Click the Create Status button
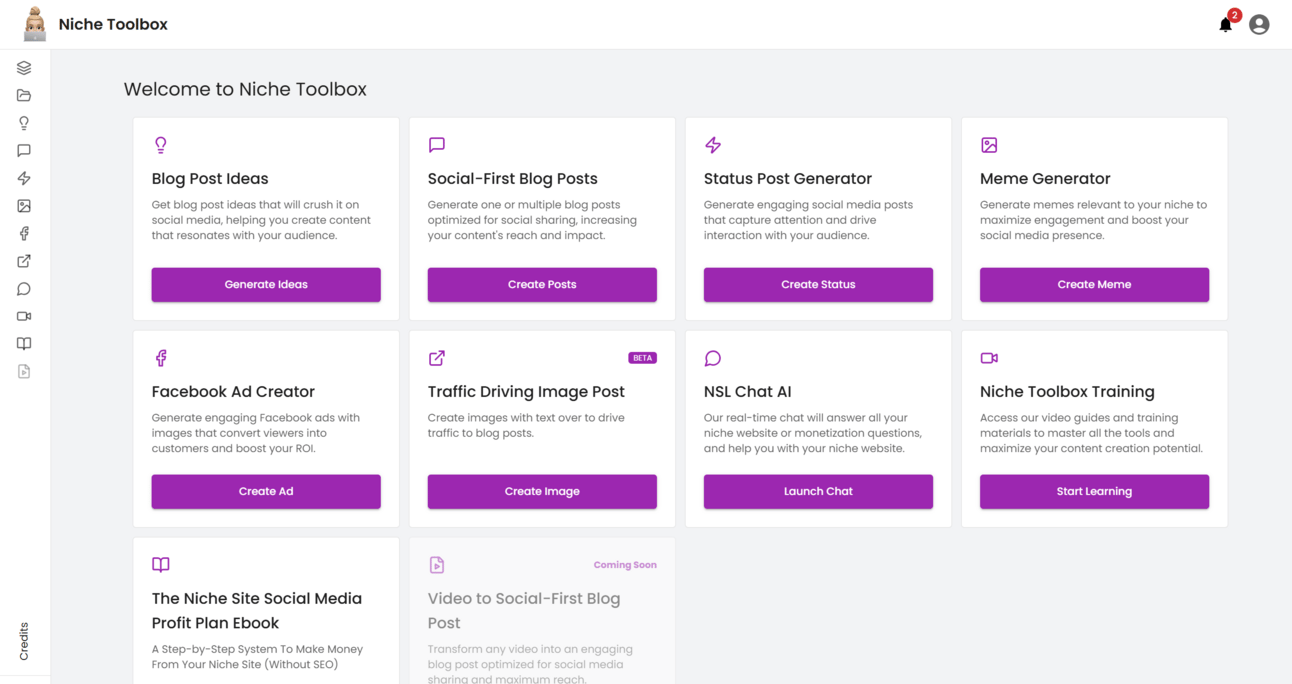 tap(818, 284)
